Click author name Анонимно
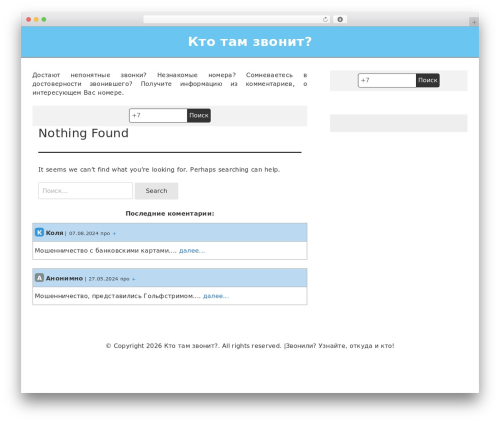500x423 pixels. click(x=64, y=278)
